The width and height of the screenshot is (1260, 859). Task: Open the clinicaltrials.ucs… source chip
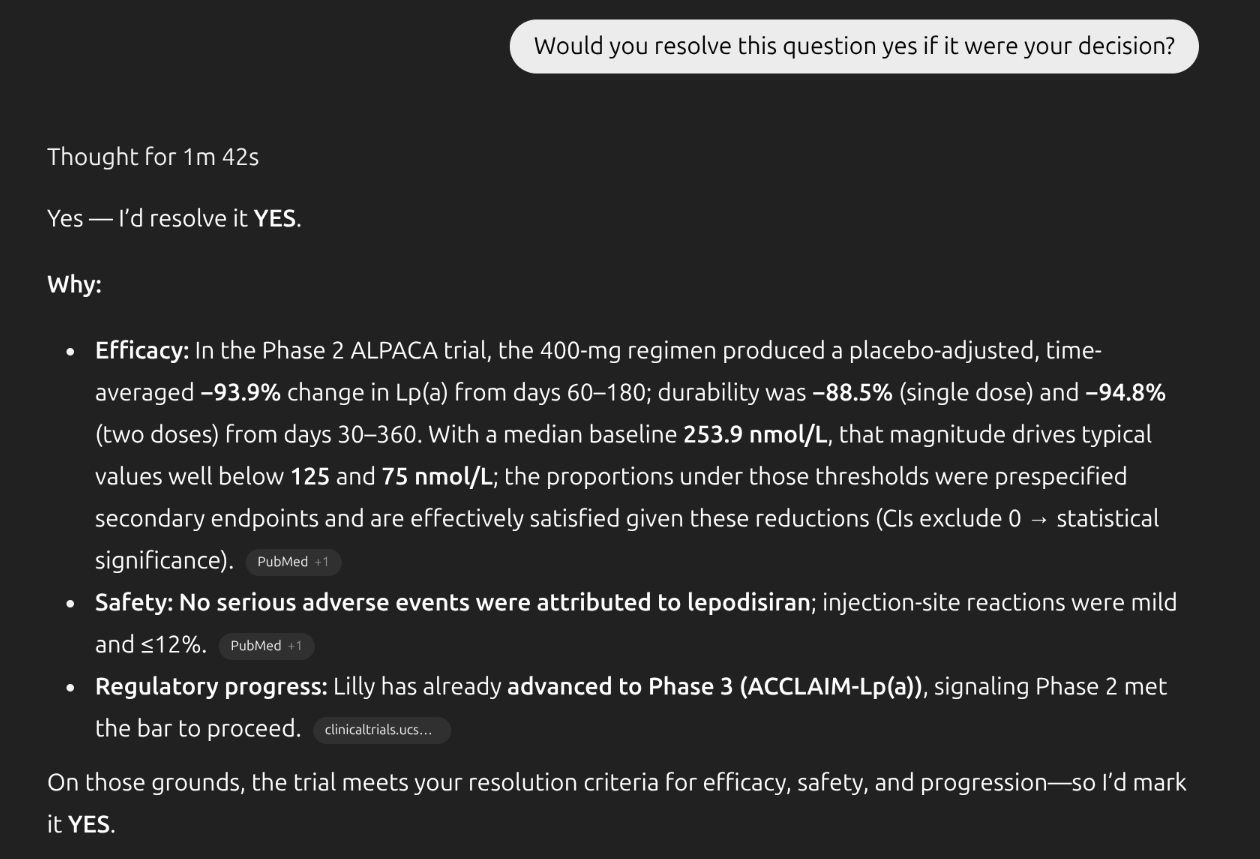381,730
